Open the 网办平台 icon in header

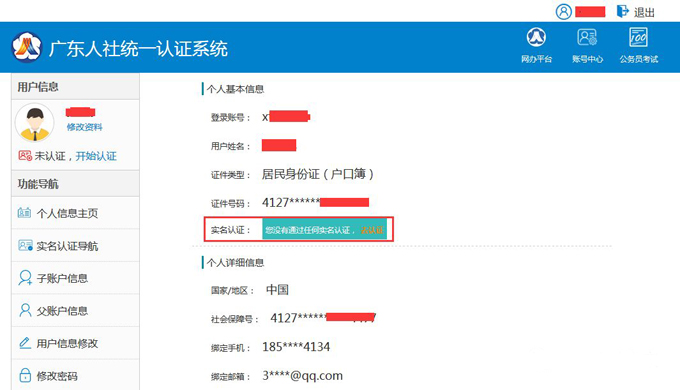click(536, 38)
